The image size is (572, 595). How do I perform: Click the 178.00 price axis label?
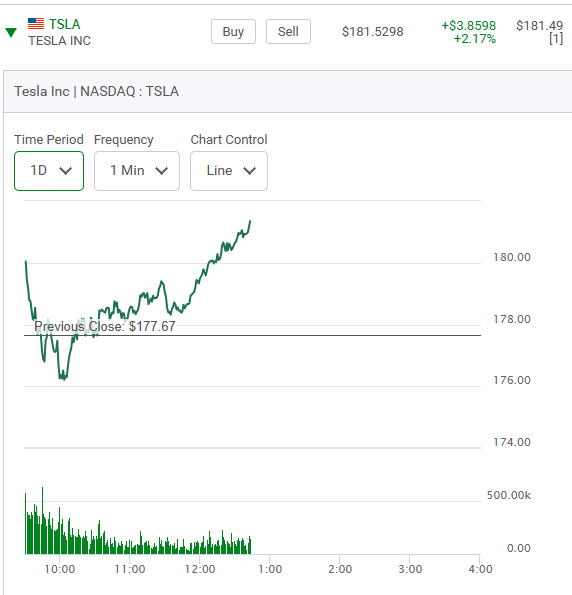click(x=512, y=319)
